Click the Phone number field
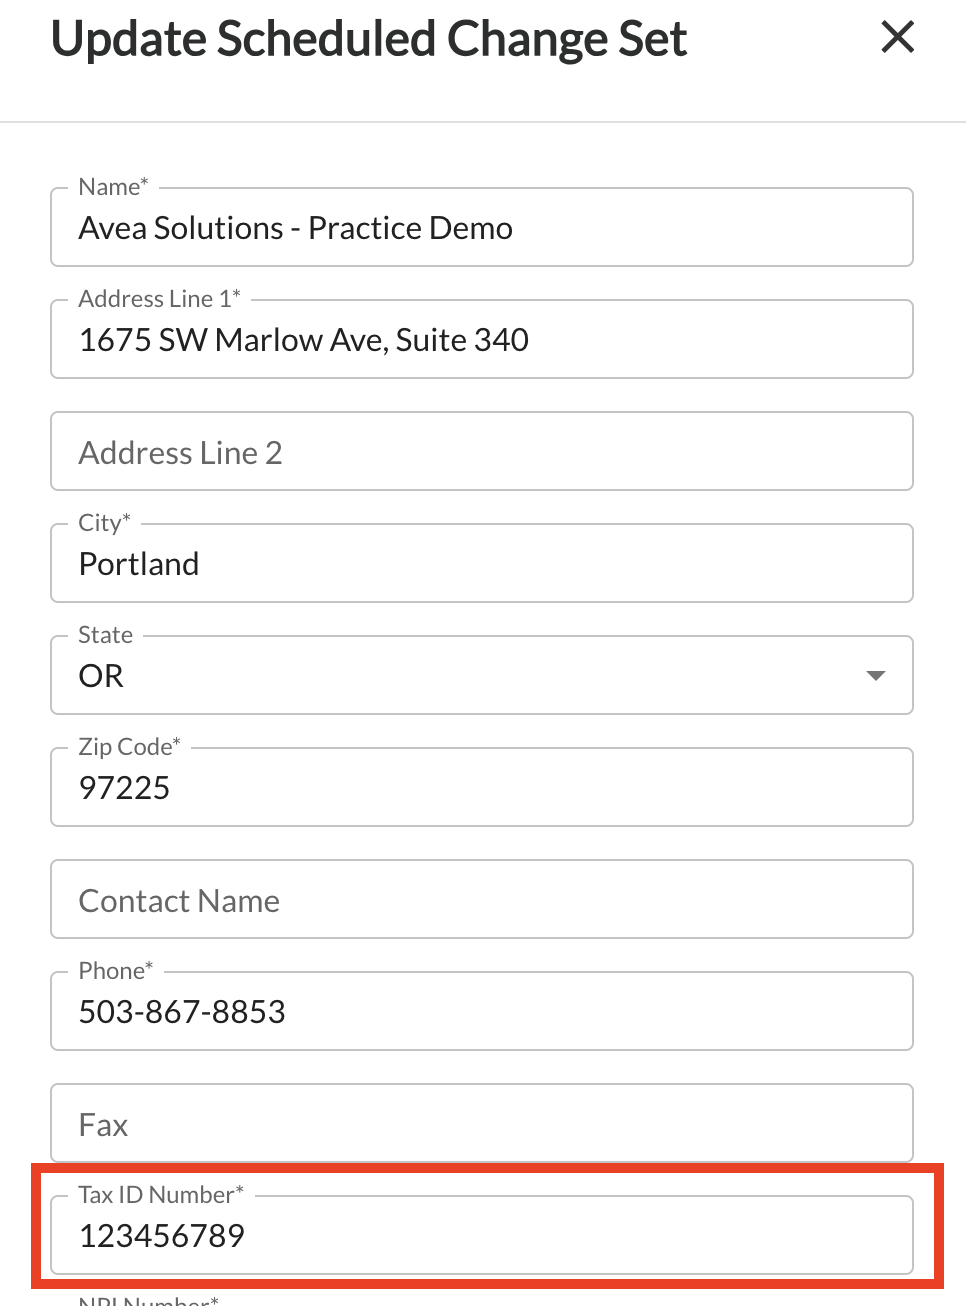Image resolution: width=966 pixels, height=1306 pixels. [x=482, y=1011]
